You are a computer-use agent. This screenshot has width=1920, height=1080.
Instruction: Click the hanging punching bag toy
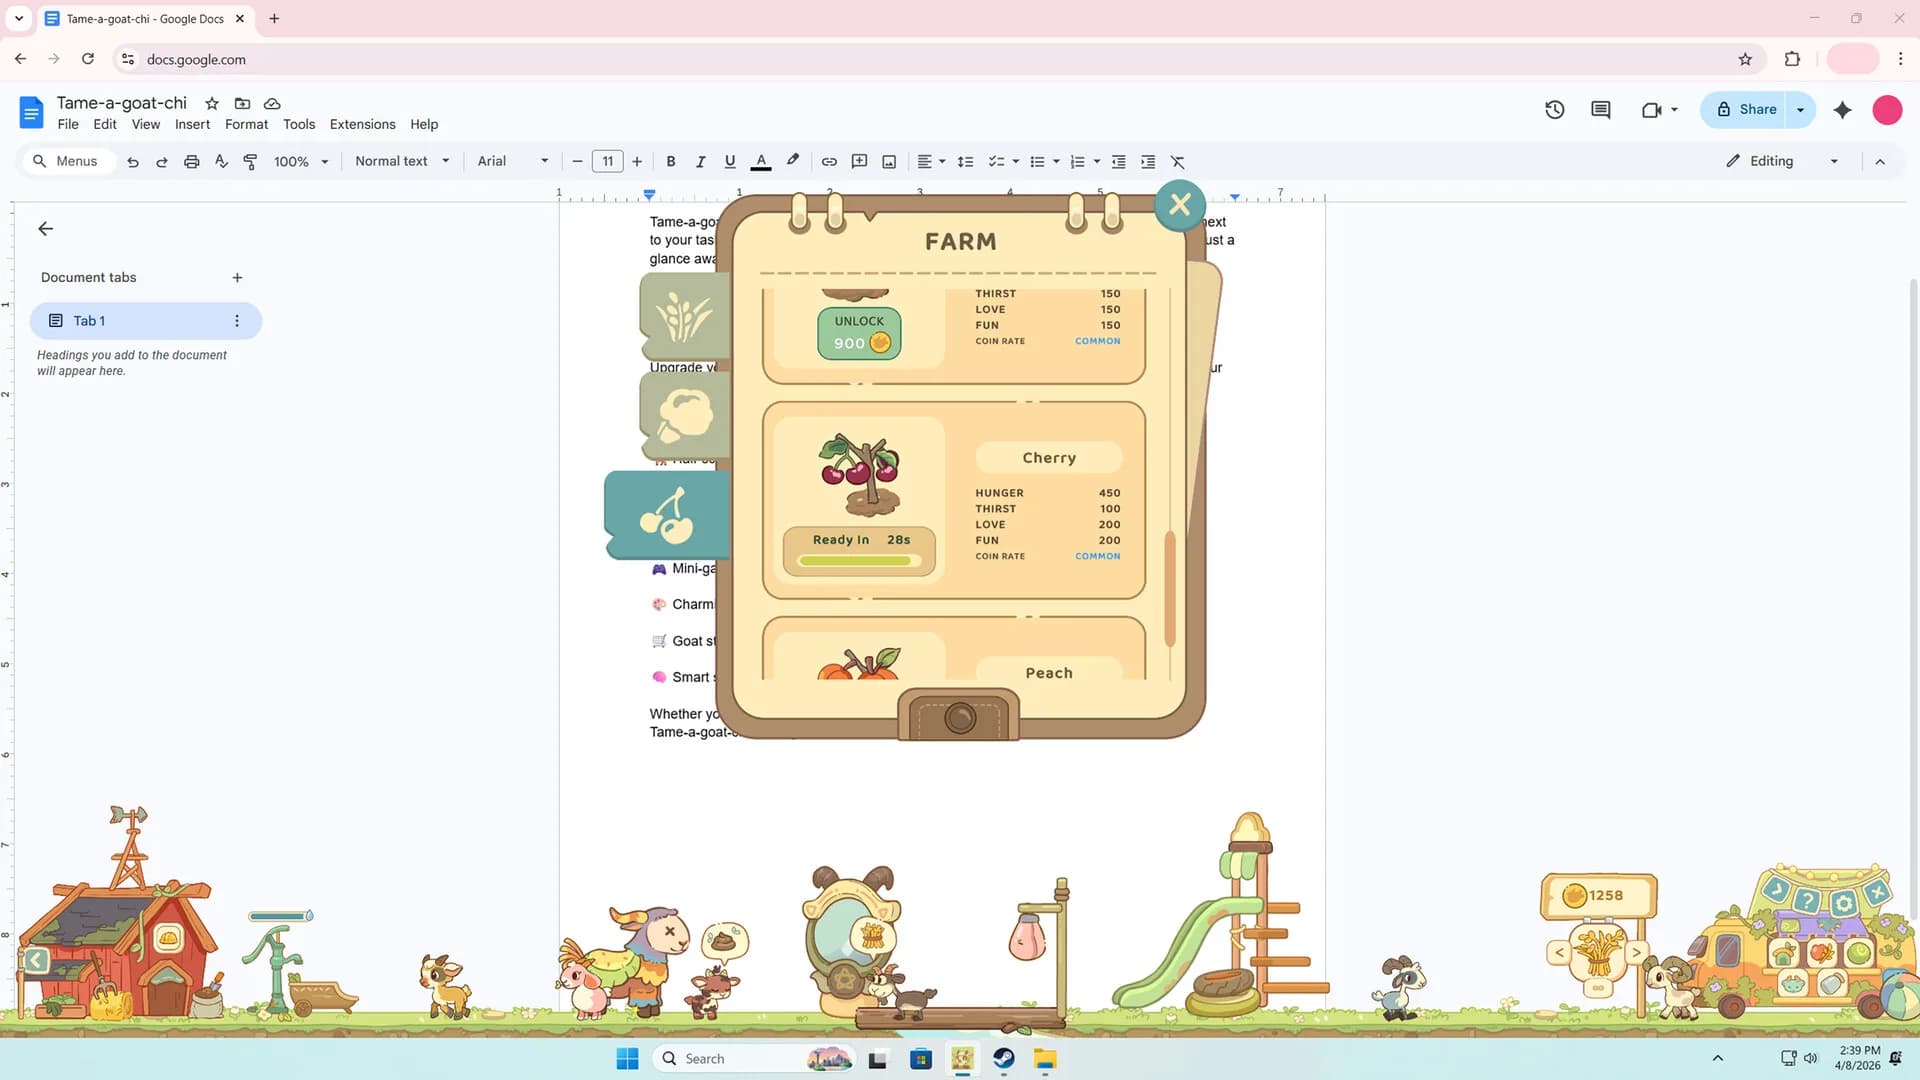(1027, 938)
